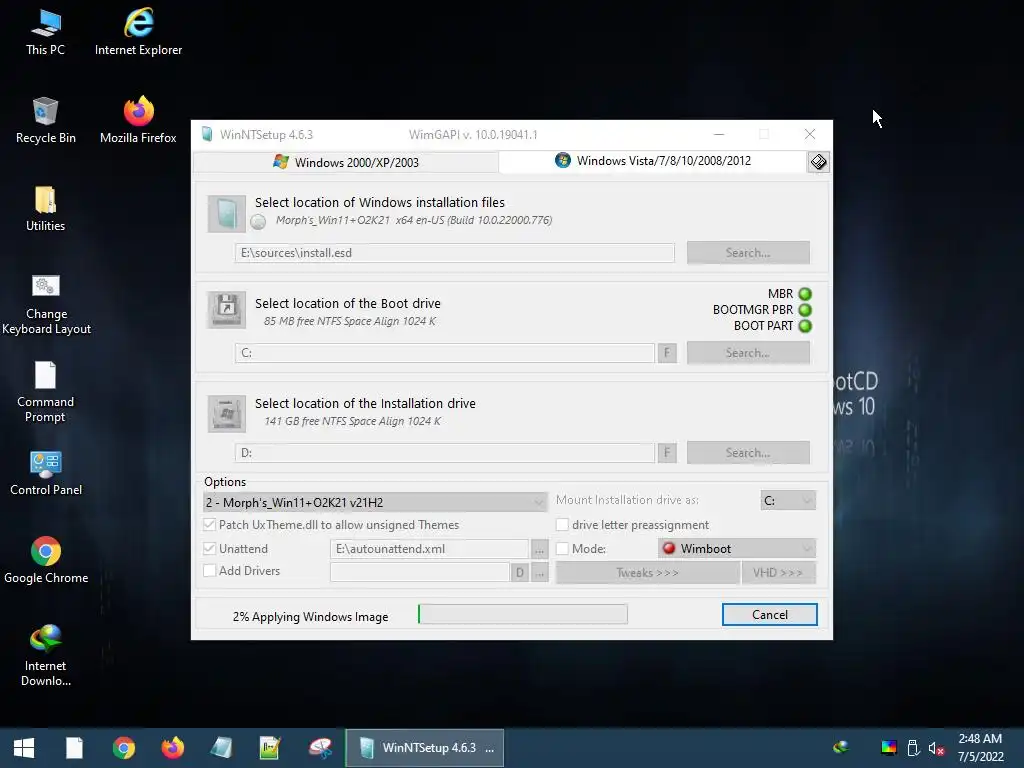The width and height of the screenshot is (1024, 768).
Task: Launch Google Chrome desktop shortcut
Action: click(46, 560)
